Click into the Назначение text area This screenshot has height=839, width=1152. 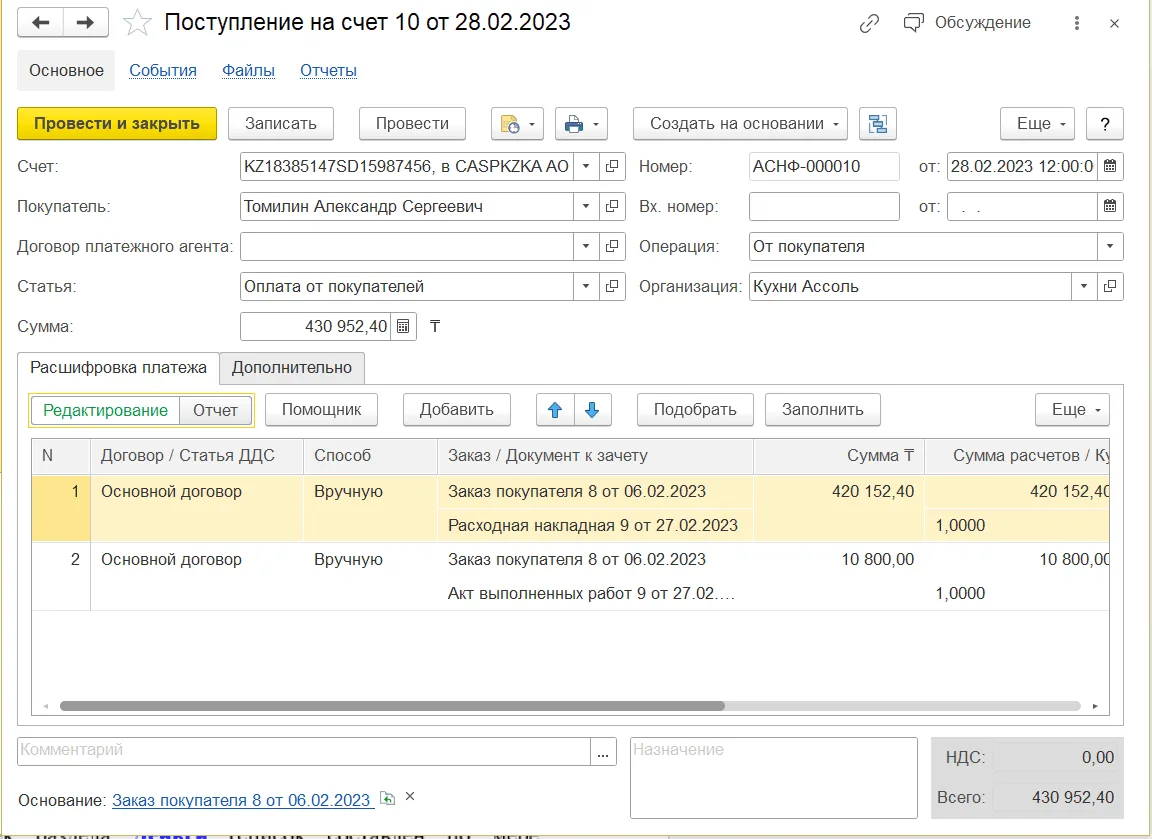[x=774, y=778]
